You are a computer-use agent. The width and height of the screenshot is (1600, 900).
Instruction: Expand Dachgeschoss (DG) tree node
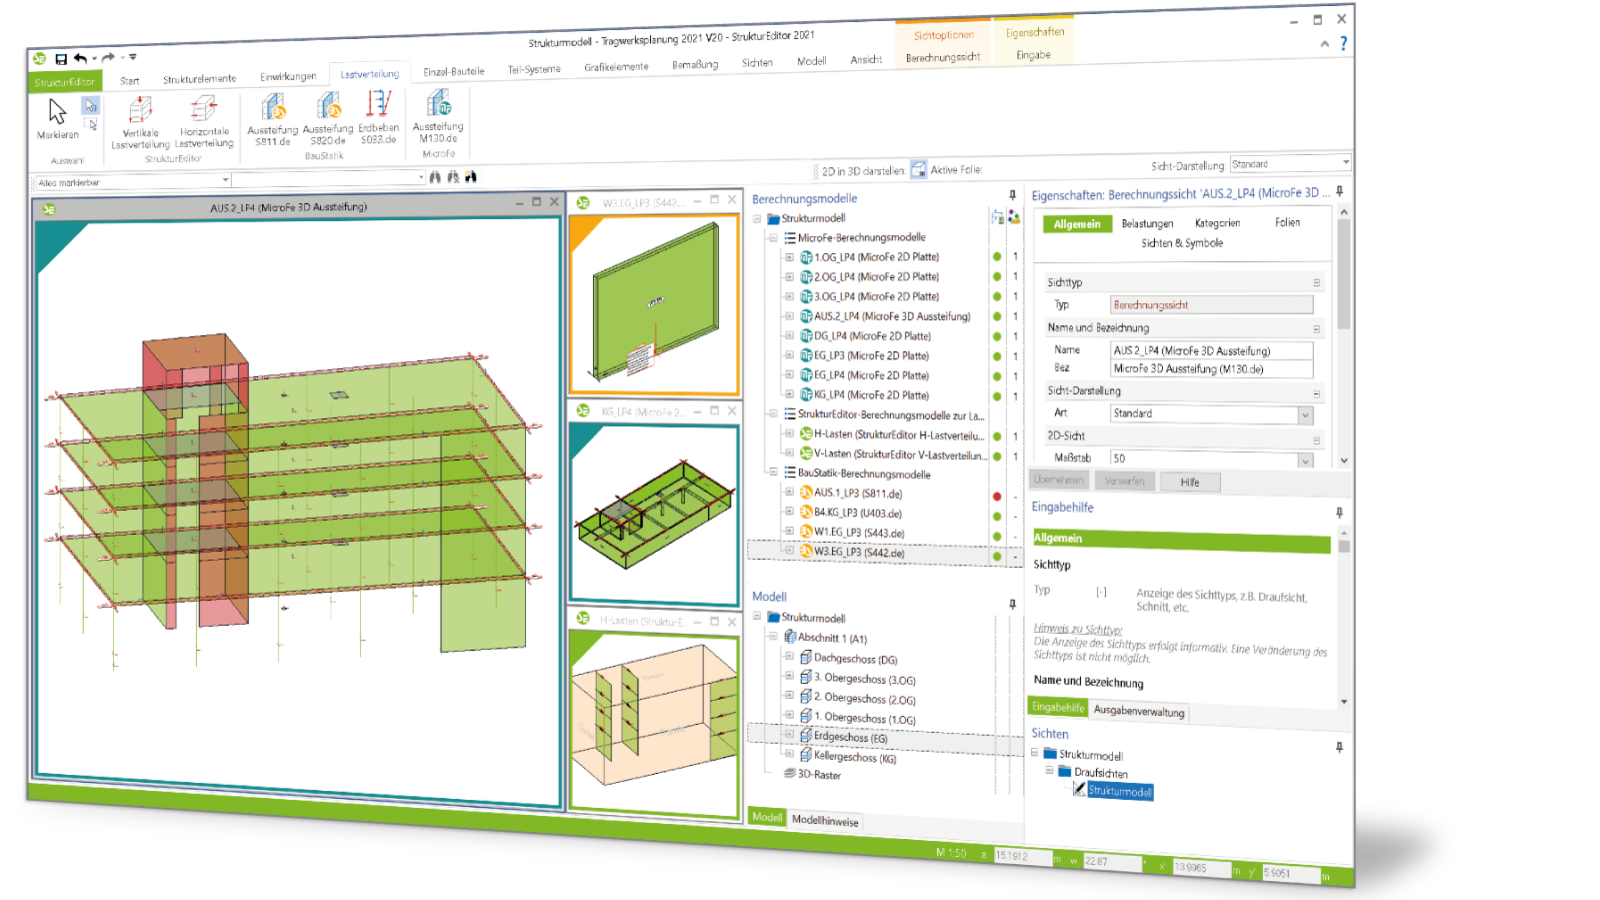(789, 657)
